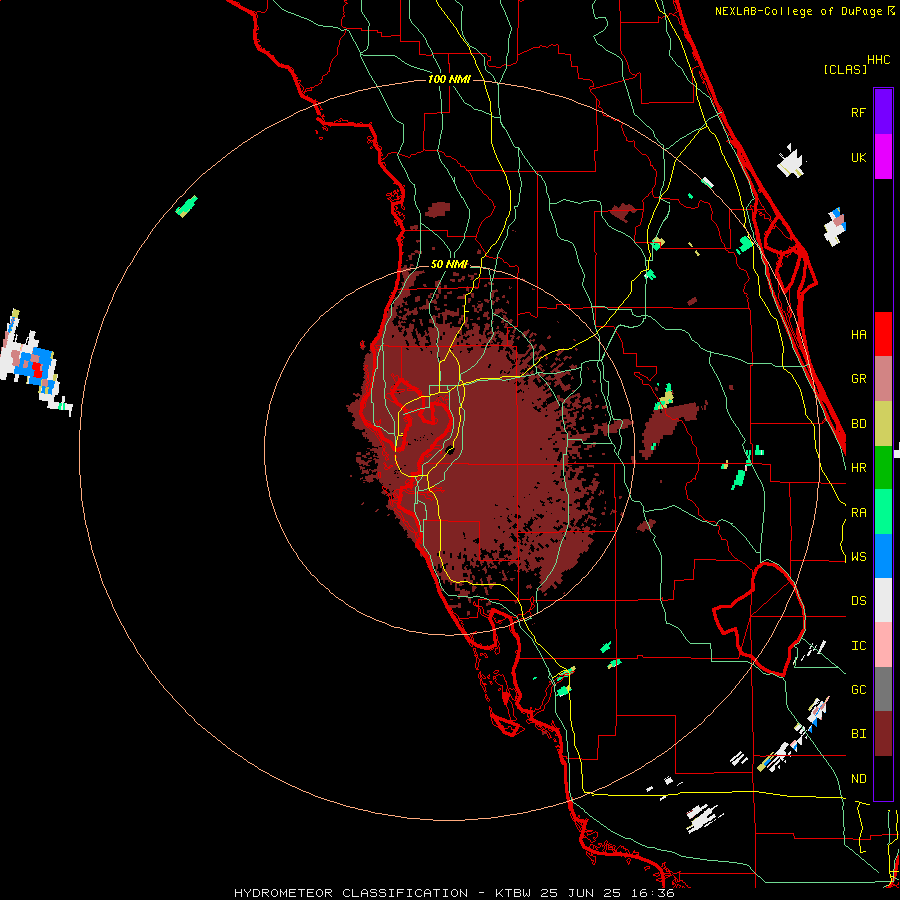
Task: Click the 100 NMI range ring label
Action: coord(449,79)
